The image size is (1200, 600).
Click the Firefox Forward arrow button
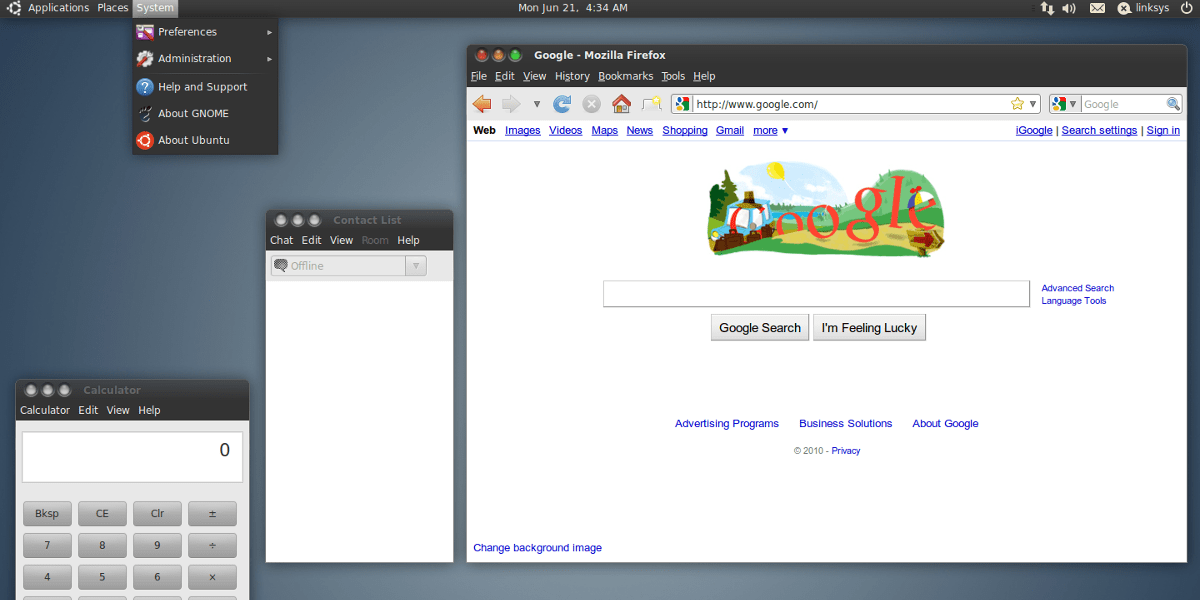coord(511,104)
